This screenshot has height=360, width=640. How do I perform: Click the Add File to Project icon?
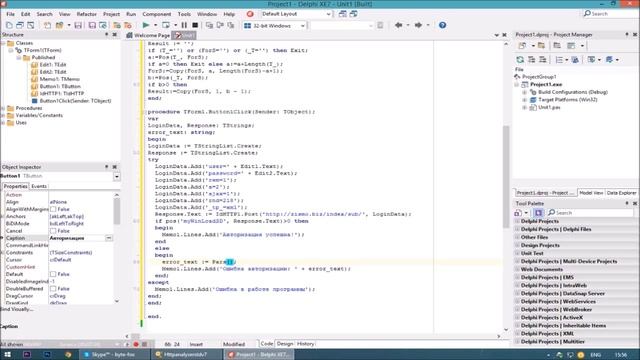coord(117,25)
